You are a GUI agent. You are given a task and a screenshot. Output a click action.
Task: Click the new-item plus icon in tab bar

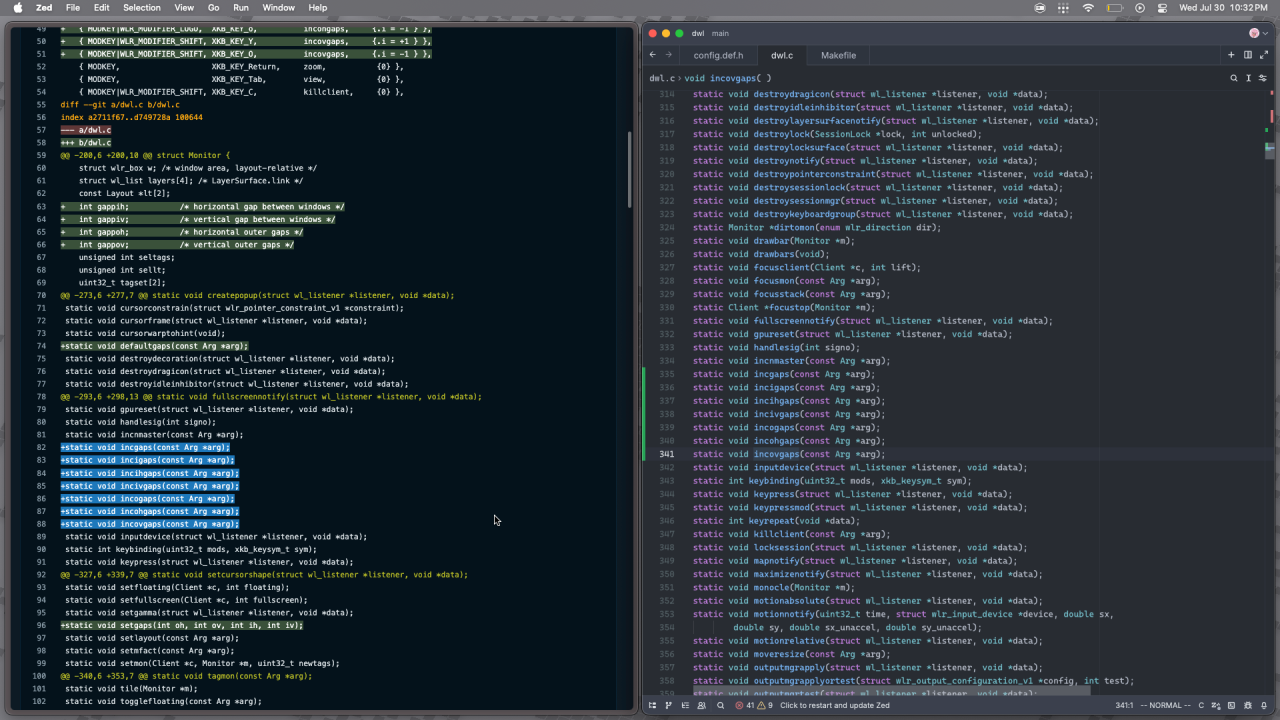point(1232,55)
